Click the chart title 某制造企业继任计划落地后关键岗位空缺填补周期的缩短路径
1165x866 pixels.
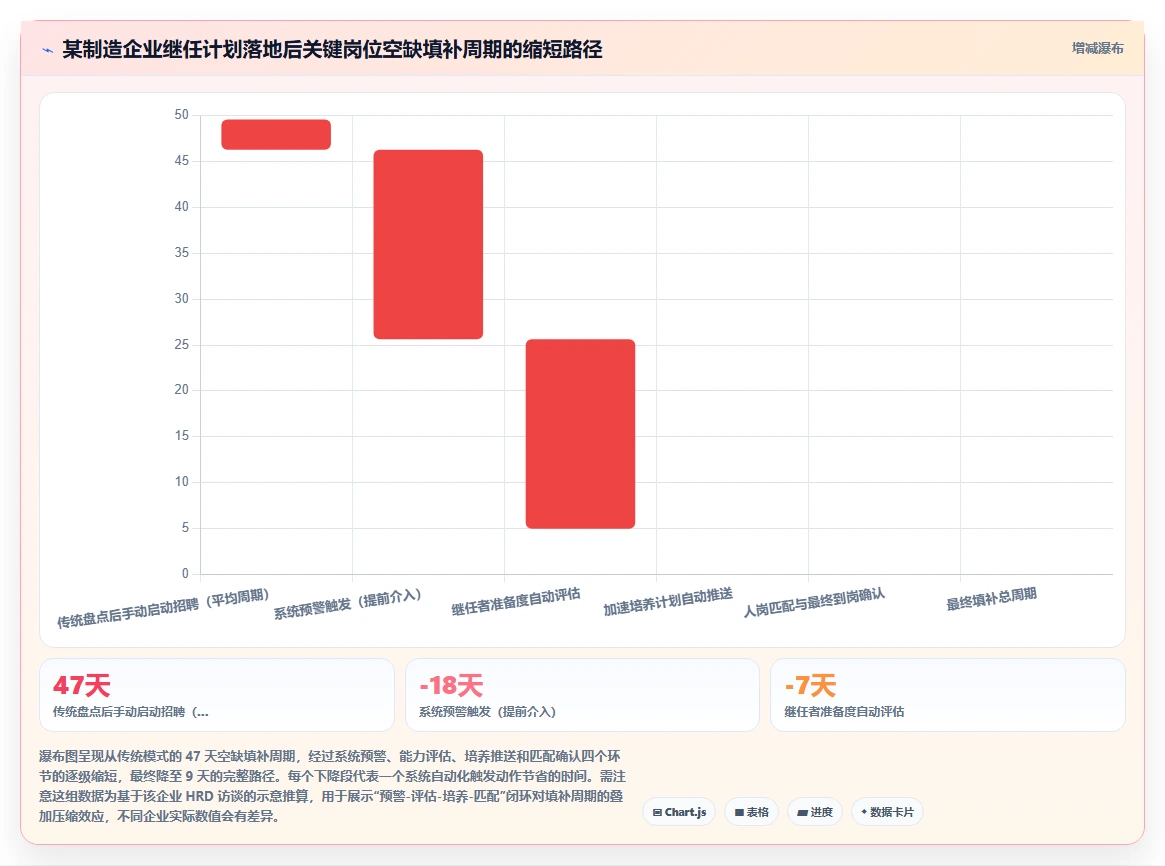click(332, 50)
